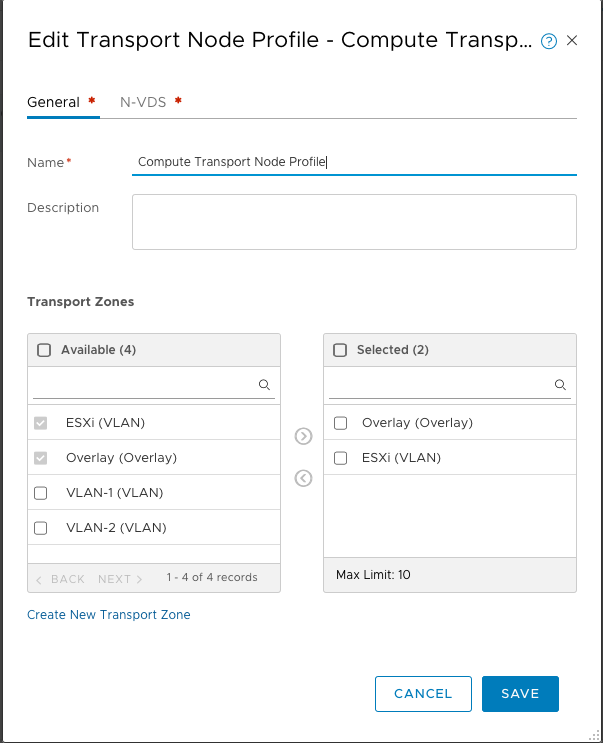The image size is (603, 743).
Task: Toggle the select-all Selected checkbox
Action: point(340,350)
